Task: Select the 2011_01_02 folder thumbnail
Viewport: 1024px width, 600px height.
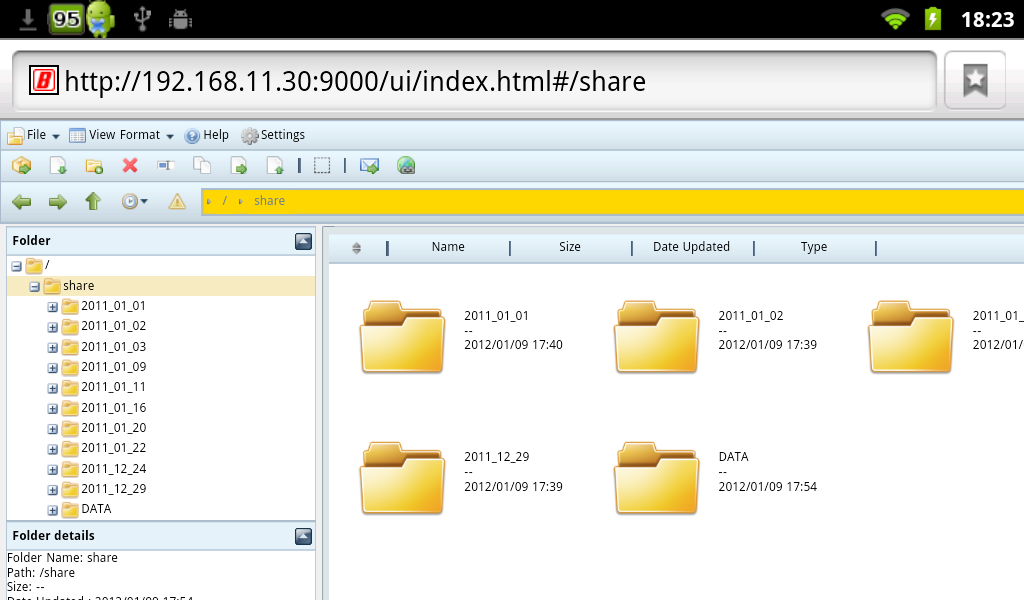Action: tap(656, 336)
